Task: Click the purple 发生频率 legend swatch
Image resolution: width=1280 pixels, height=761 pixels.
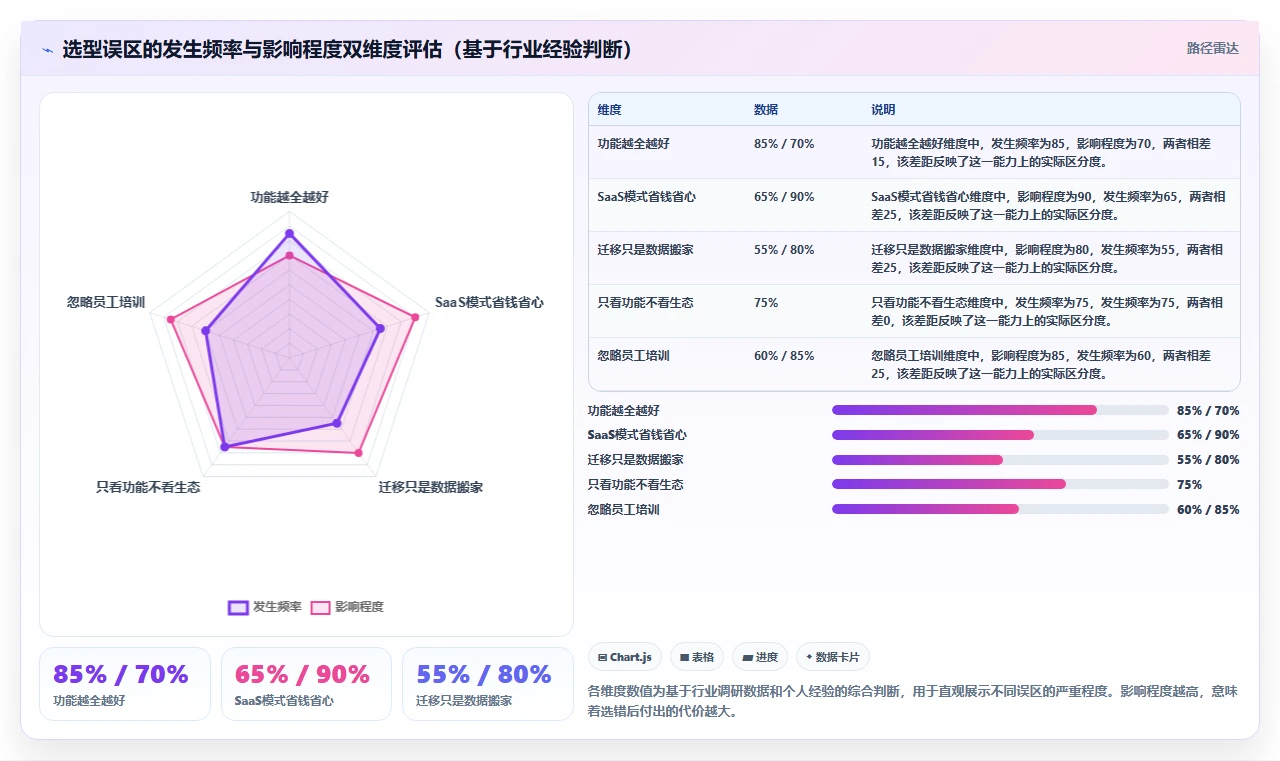Action: click(238, 607)
